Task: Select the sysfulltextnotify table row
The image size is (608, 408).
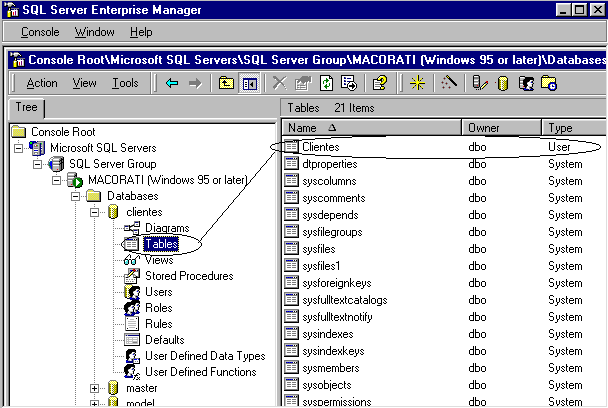Action: [444, 317]
